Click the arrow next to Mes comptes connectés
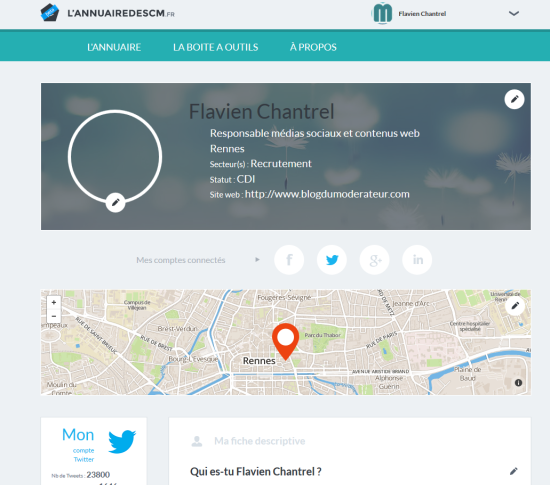The height and width of the screenshot is (485, 550). click(x=257, y=260)
